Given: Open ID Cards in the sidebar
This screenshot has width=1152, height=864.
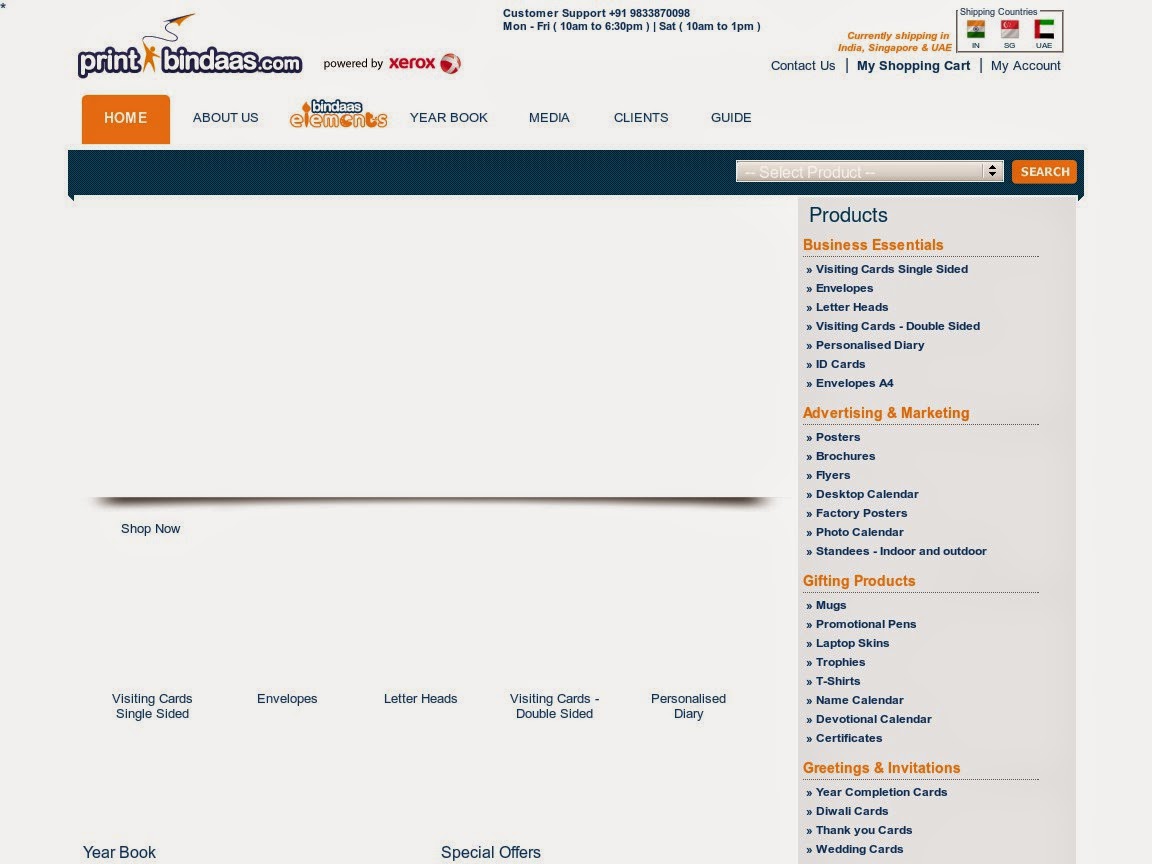Looking at the screenshot, I should (840, 364).
